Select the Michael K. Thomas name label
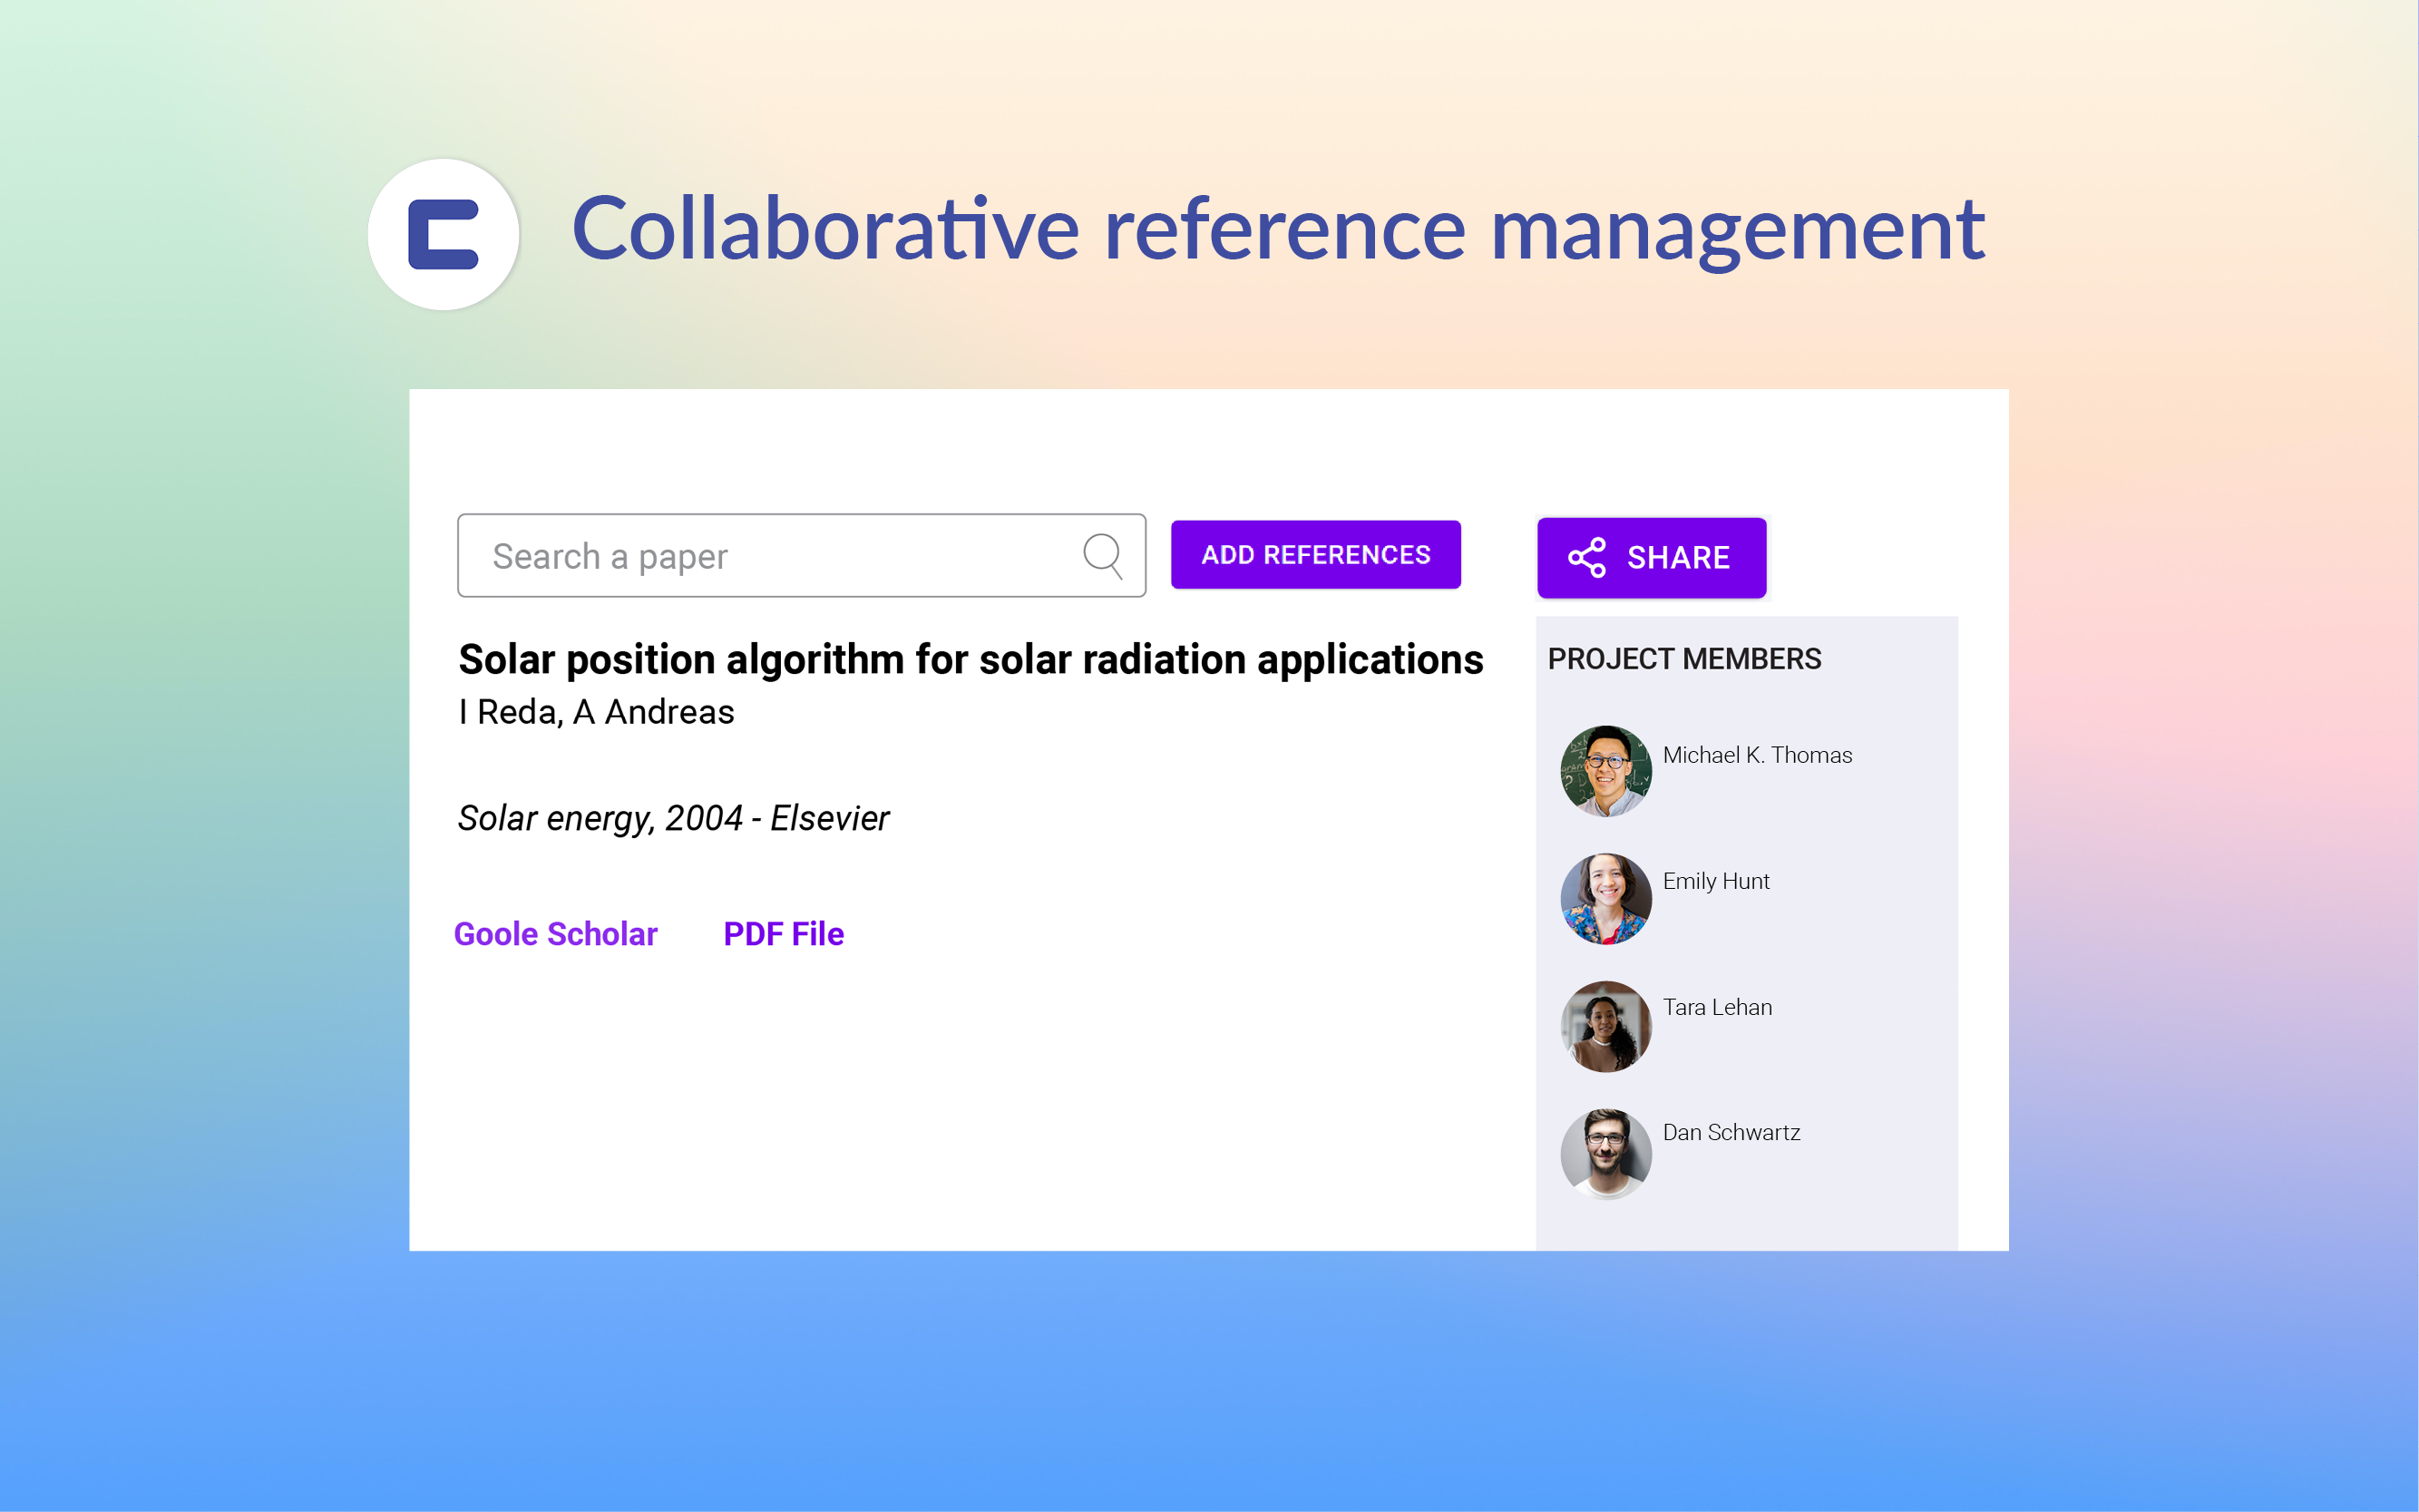The image size is (2419, 1512). pyautogui.click(x=1756, y=755)
